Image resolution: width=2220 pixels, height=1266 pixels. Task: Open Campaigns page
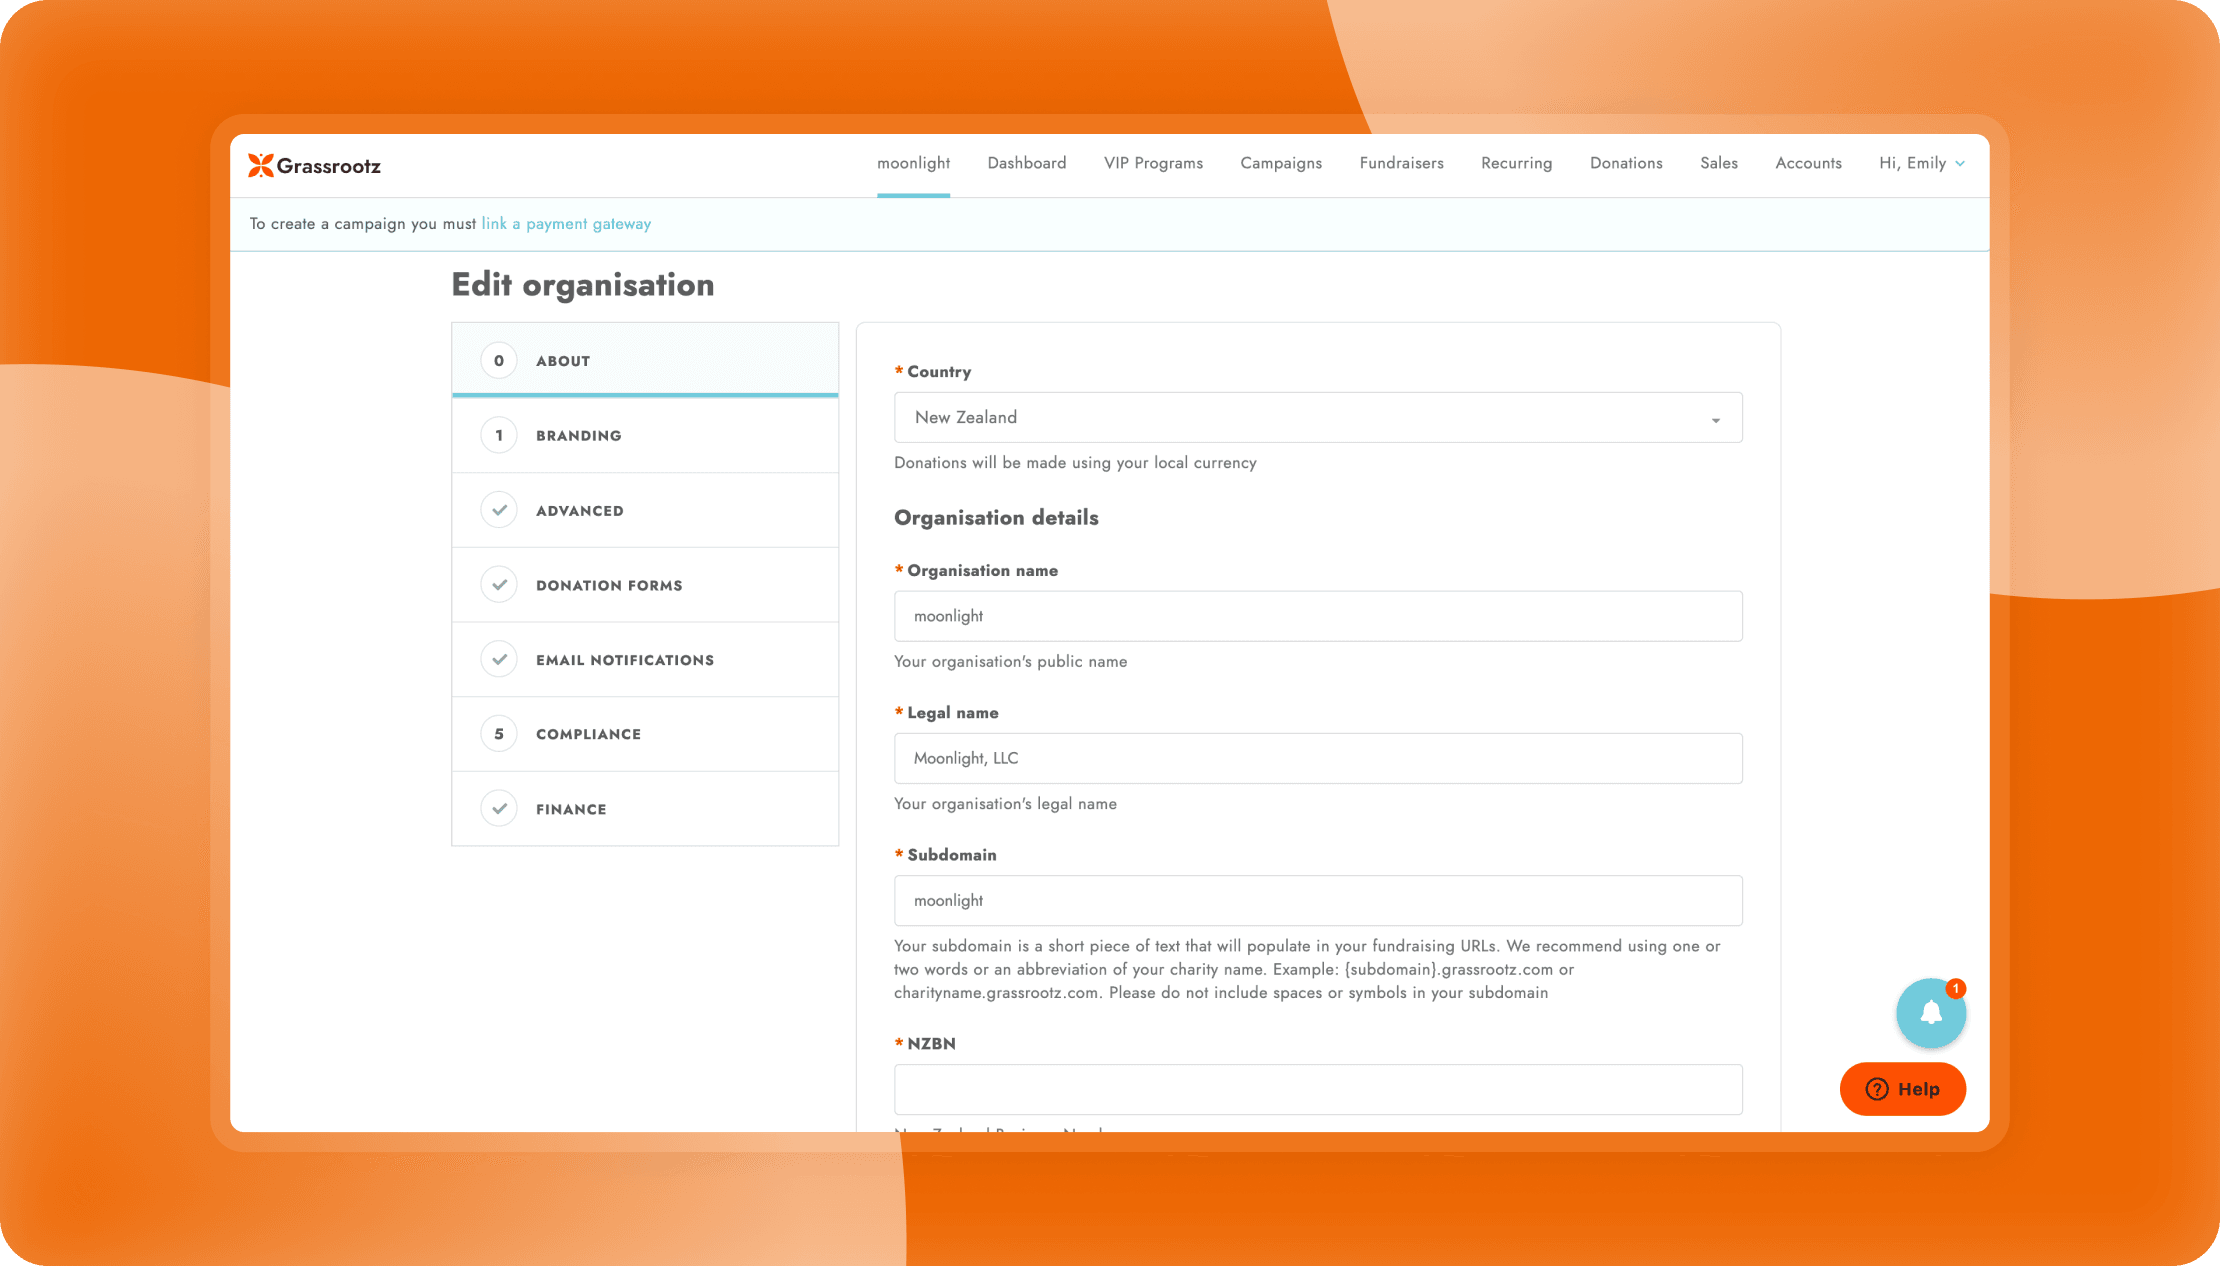[1281, 163]
